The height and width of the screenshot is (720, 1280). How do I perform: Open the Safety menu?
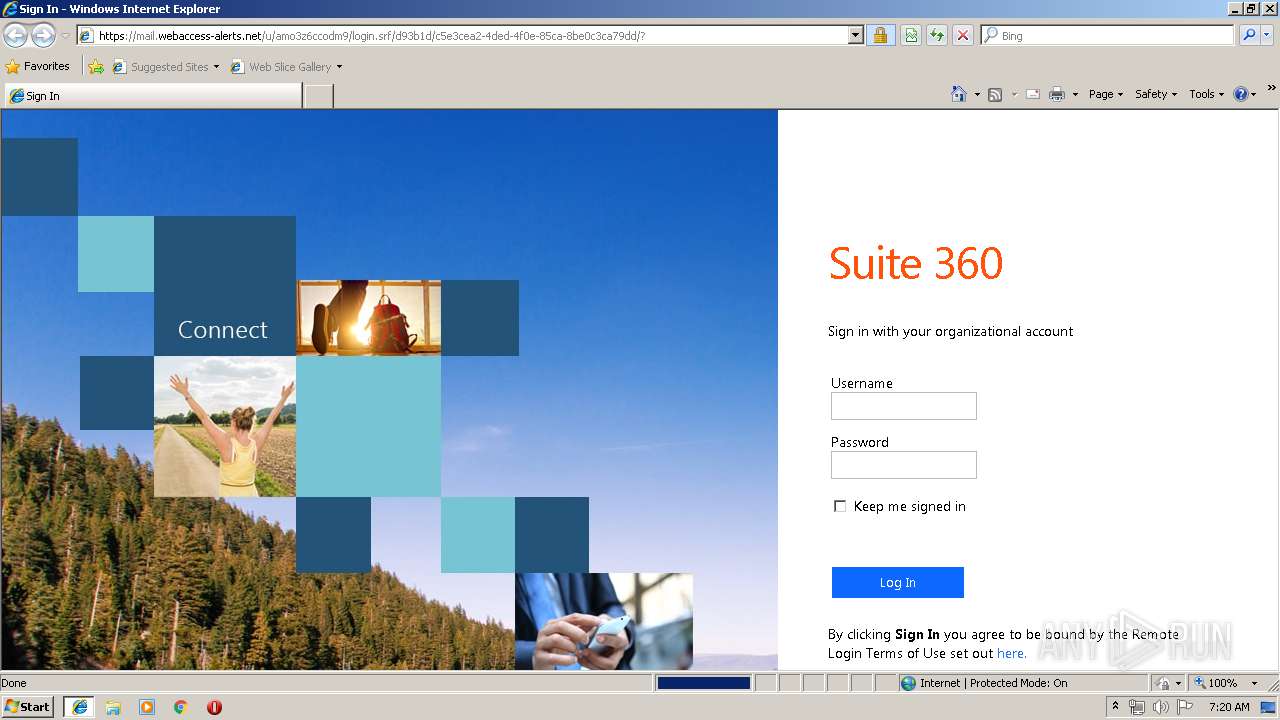[1156, 94]
